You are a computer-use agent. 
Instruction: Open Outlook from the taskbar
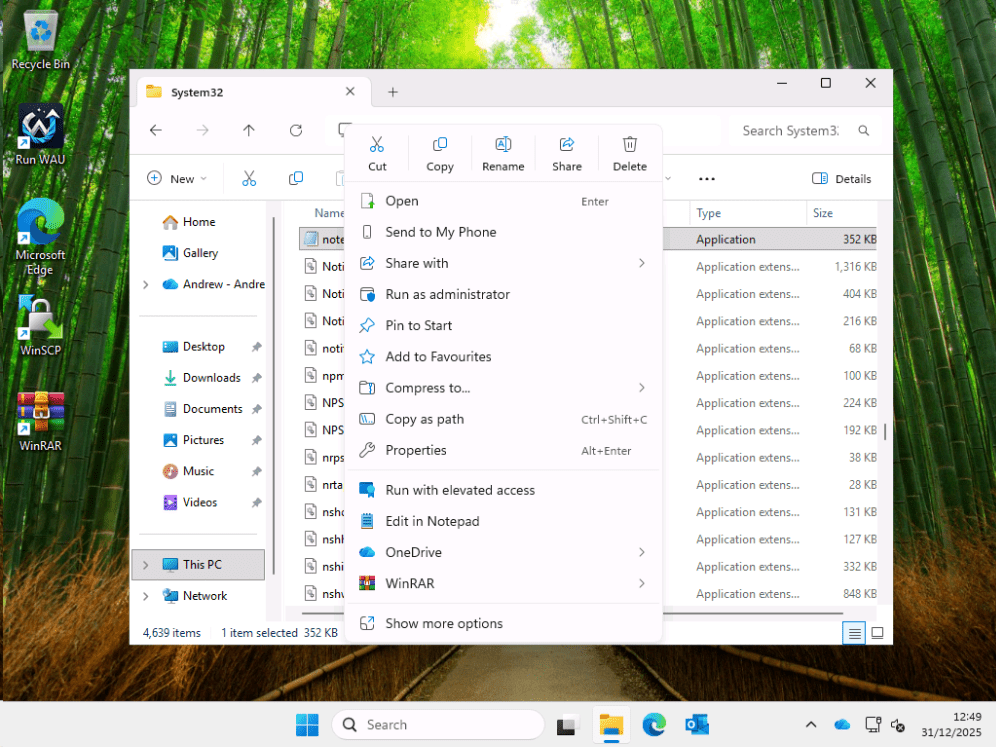click(x=696, y=724)
